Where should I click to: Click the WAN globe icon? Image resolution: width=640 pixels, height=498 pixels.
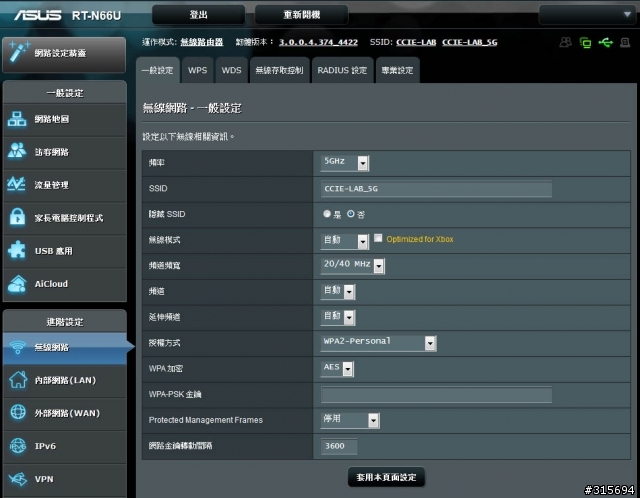tap(18, 412)
